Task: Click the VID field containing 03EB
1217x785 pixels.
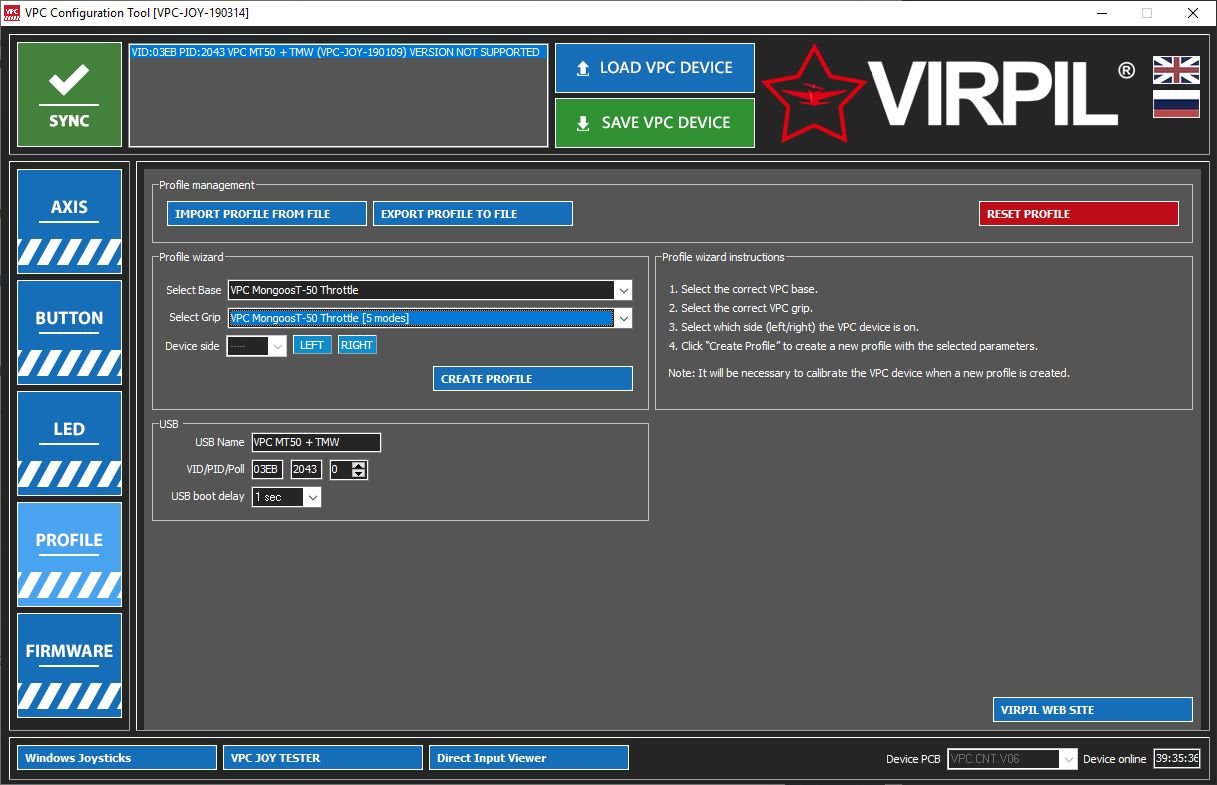Action: pos(267,469)
